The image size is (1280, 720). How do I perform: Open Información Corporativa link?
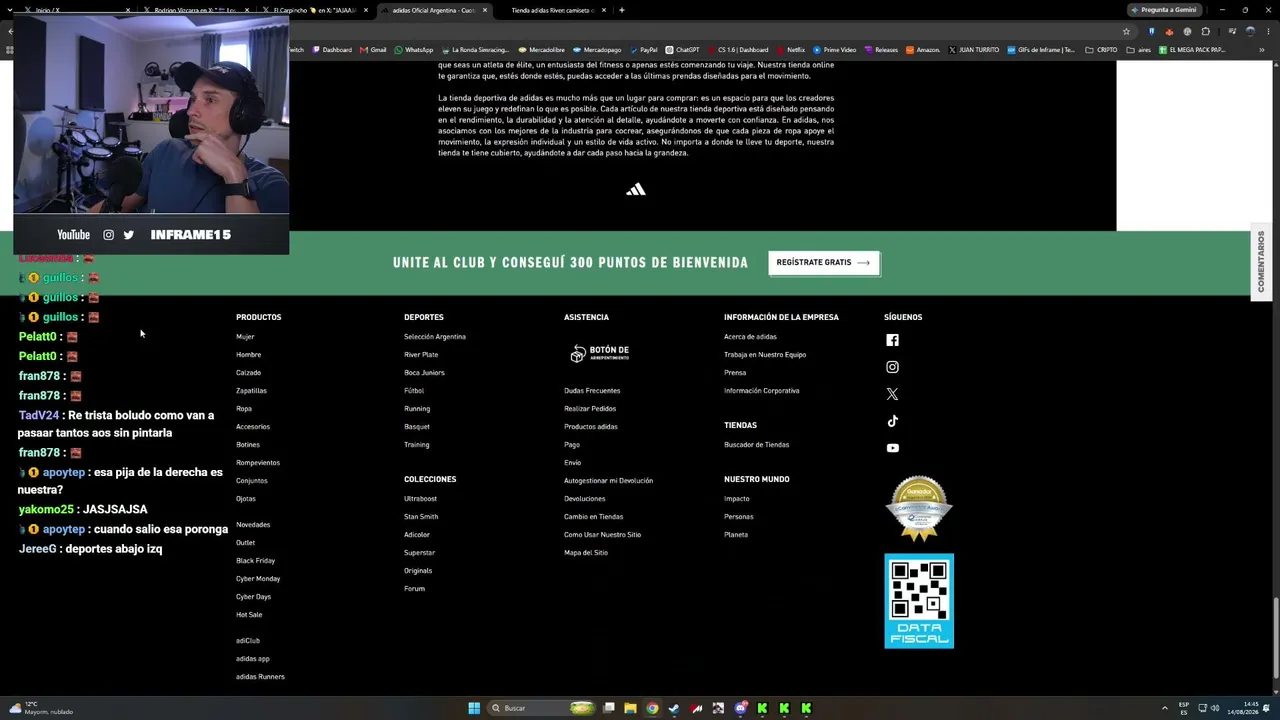(762, 391)
